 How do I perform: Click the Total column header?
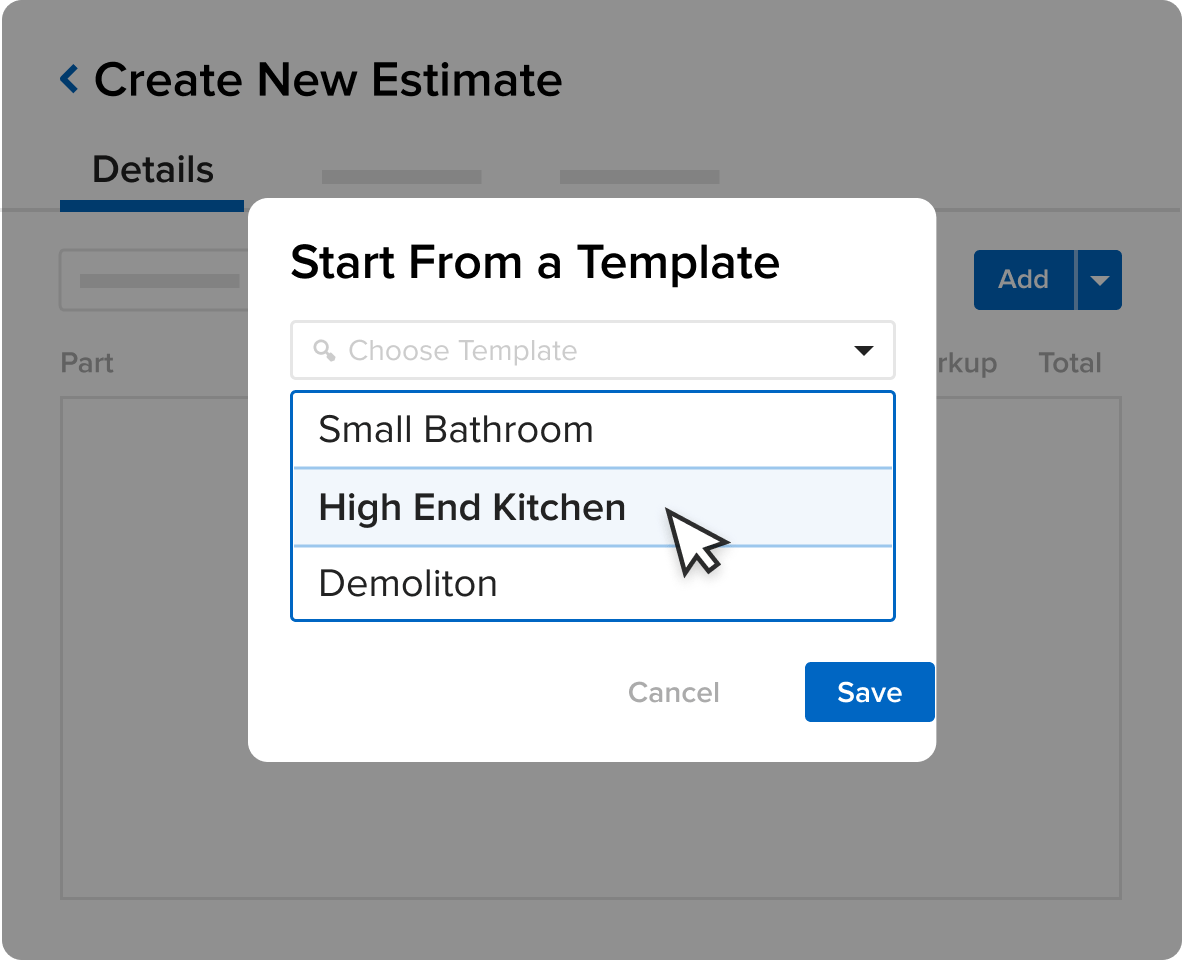tap(1069, 363)
